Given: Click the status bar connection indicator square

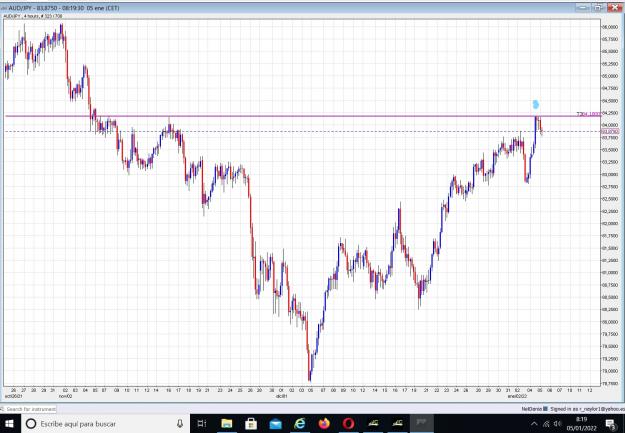Looking at the screenshot, I should [x=545, y=409].
